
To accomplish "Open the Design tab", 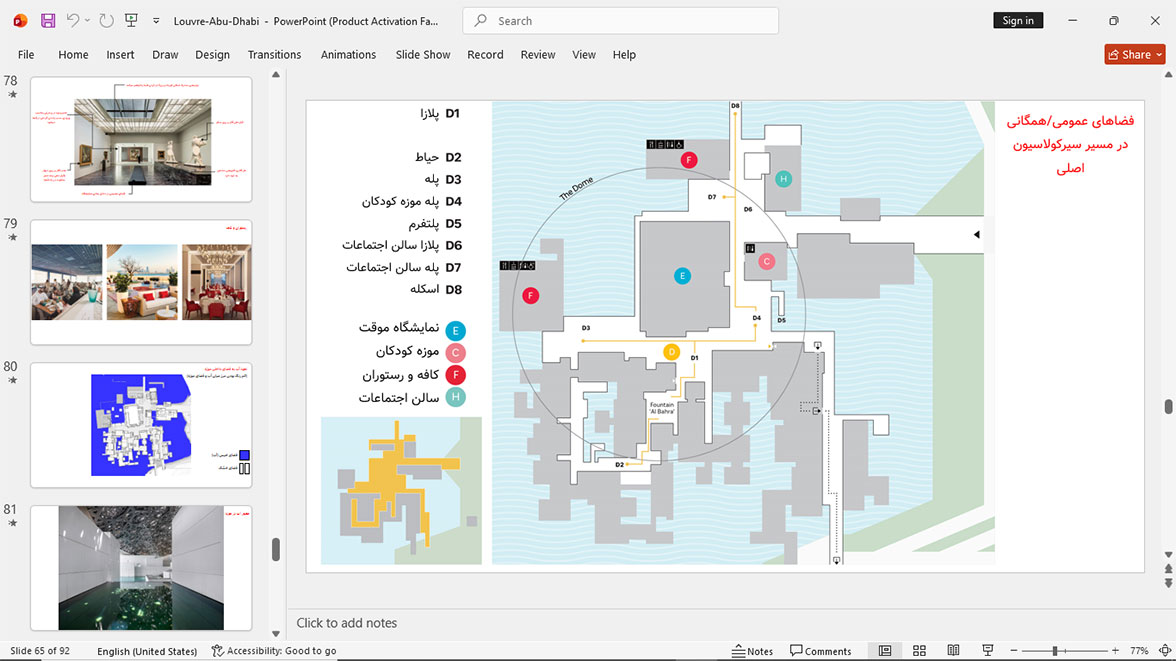I will click(x=212, y=55).
